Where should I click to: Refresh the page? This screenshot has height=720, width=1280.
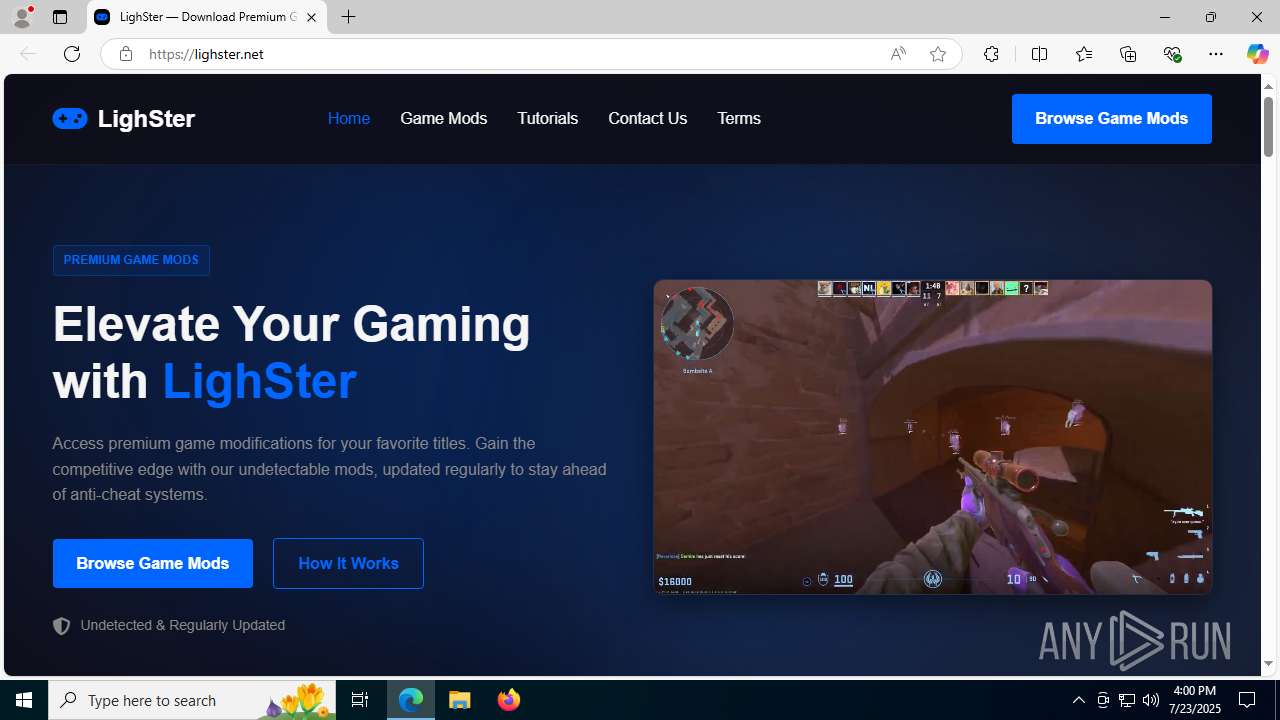click(x=71, y=54)
